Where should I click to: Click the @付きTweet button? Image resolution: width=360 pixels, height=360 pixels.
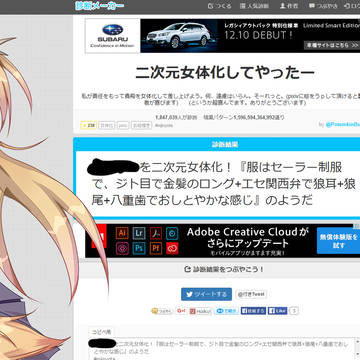pyautogui.click(x=251, y=294)
